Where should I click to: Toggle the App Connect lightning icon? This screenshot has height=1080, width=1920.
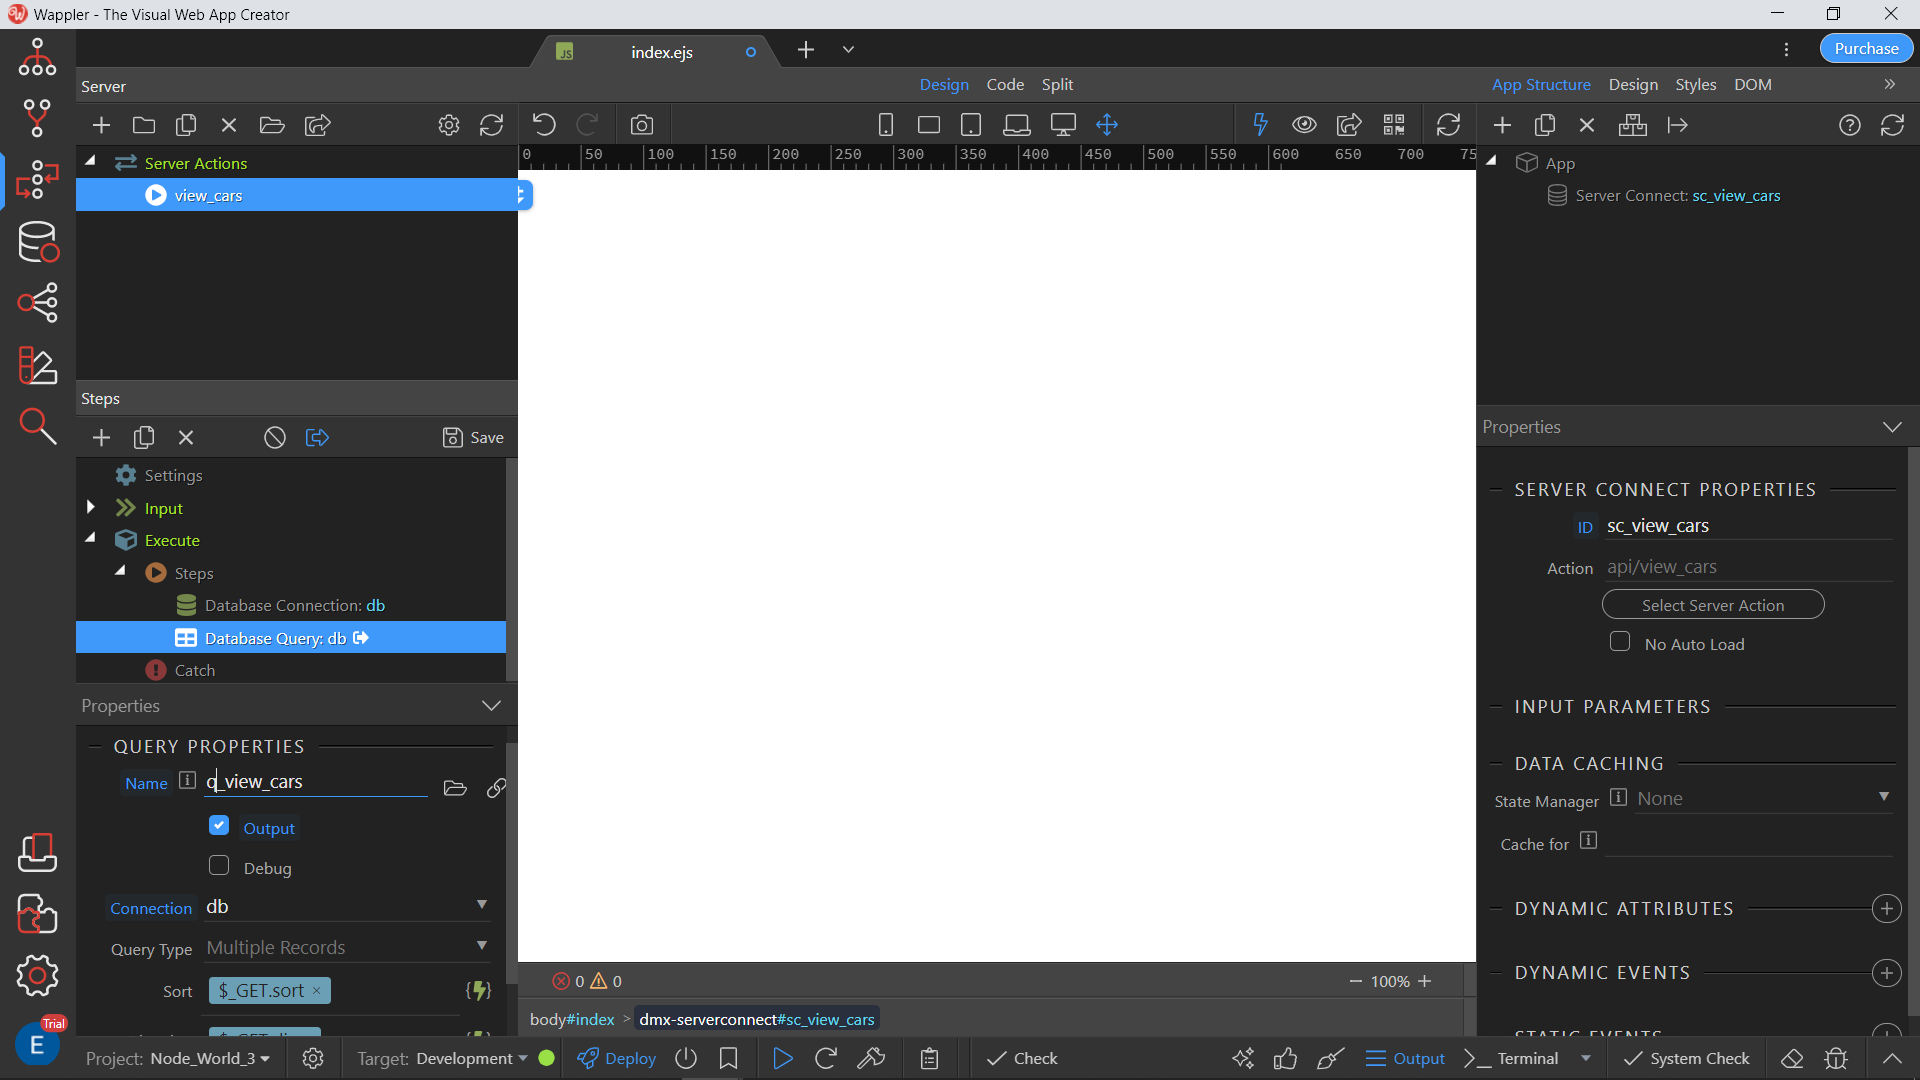[1260, 125]
